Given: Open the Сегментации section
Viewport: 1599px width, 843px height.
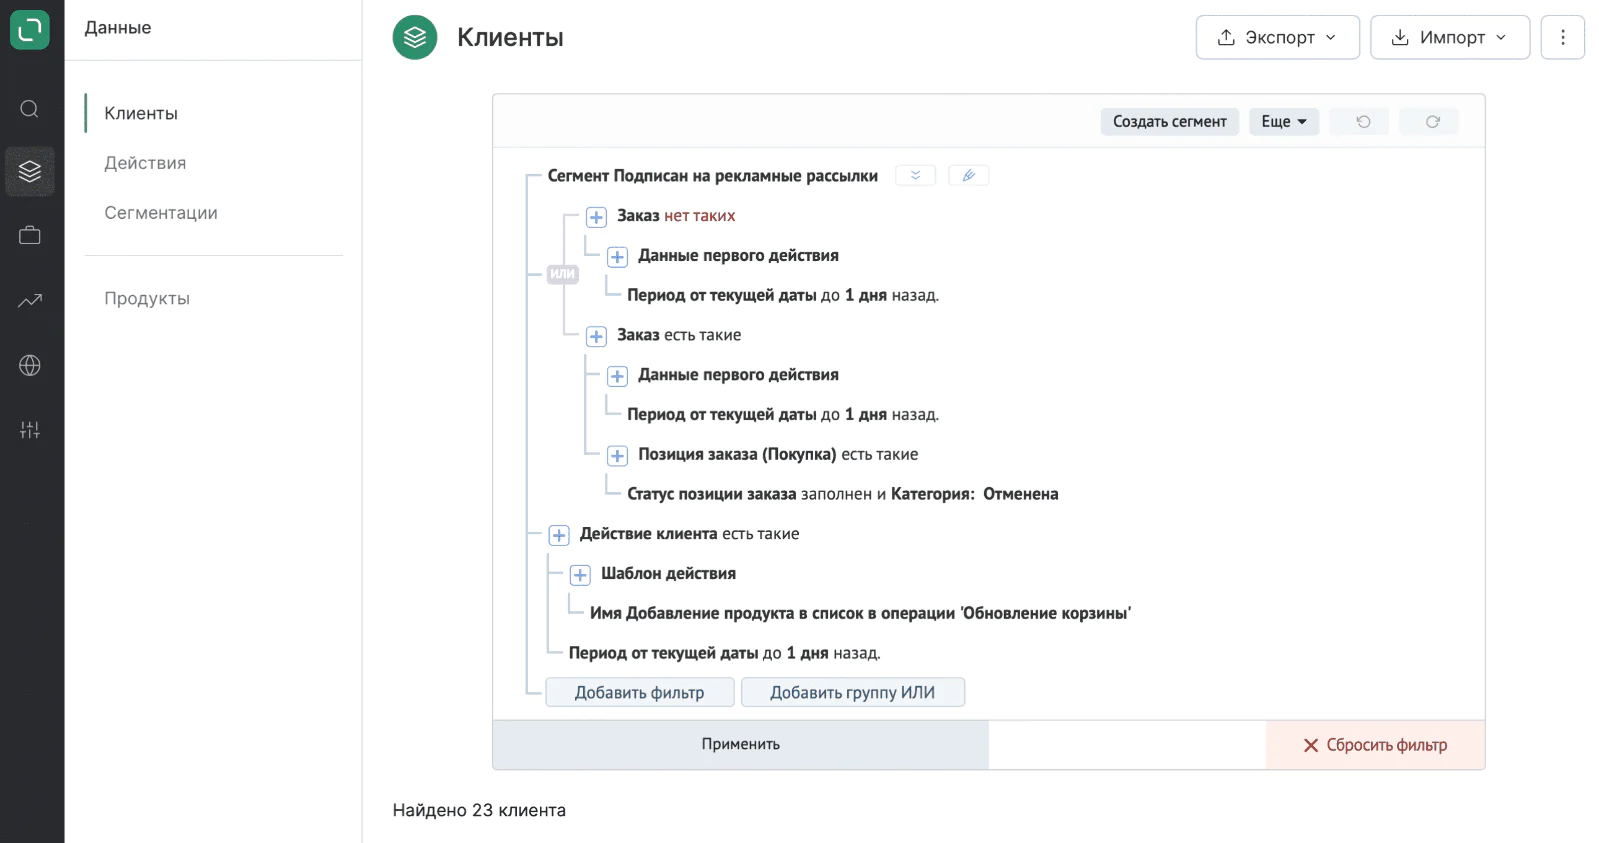Looking at the screenshot, I should [x=161, y=213].
